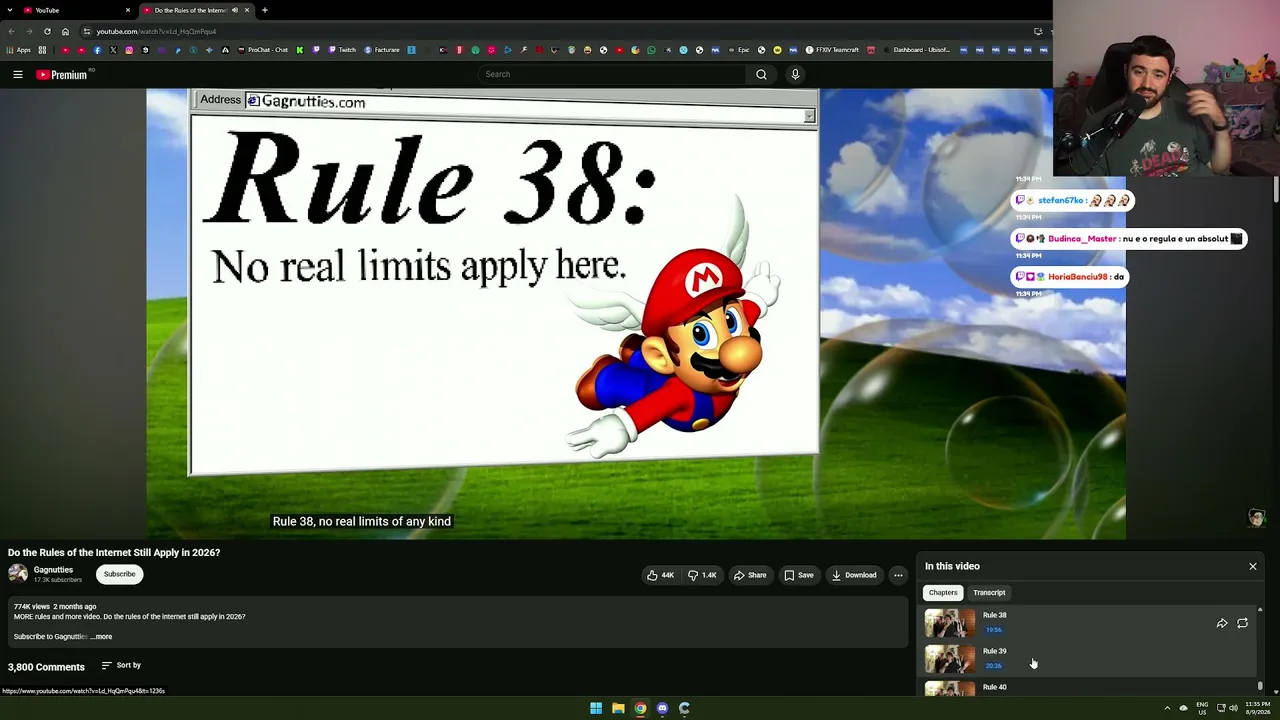The height and width of the screenshot is (720, 1280).
Task: Open Chrome home page button
Action: click(x=65, y=31)
